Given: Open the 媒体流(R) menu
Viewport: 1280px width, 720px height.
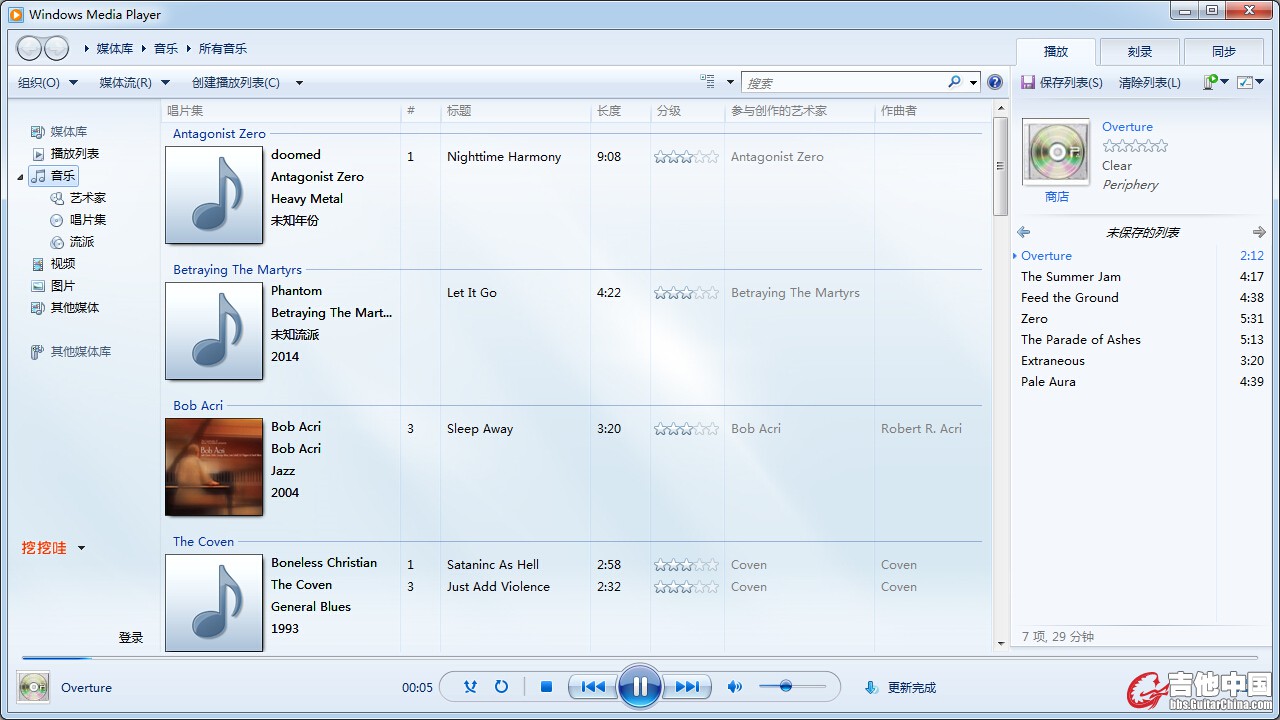Looking at the screenshot, I should [x=135, y=83].
